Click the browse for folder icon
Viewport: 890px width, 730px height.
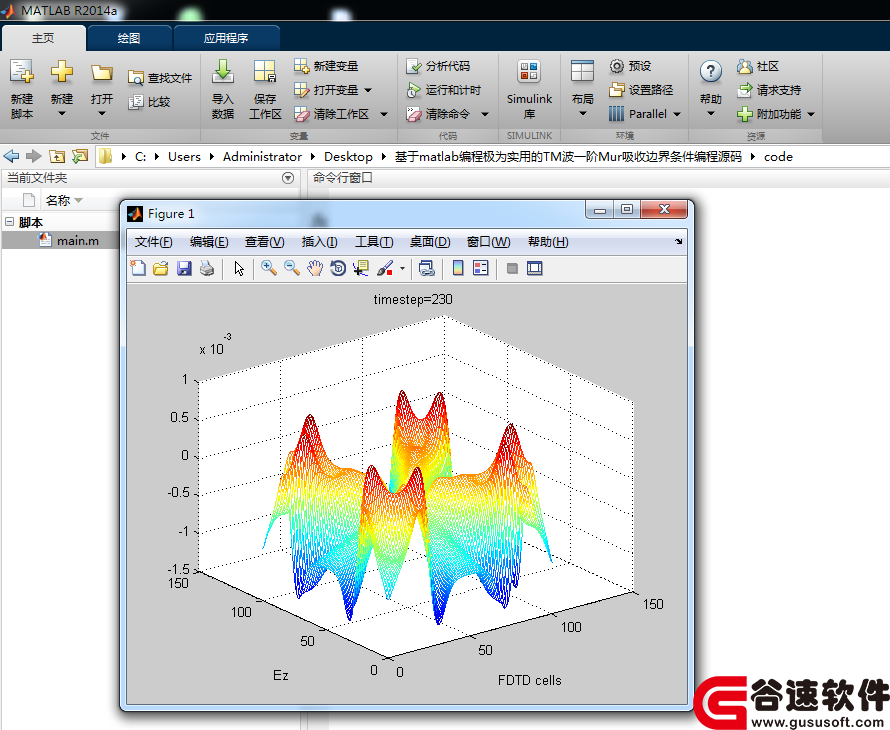click(80, 156)
